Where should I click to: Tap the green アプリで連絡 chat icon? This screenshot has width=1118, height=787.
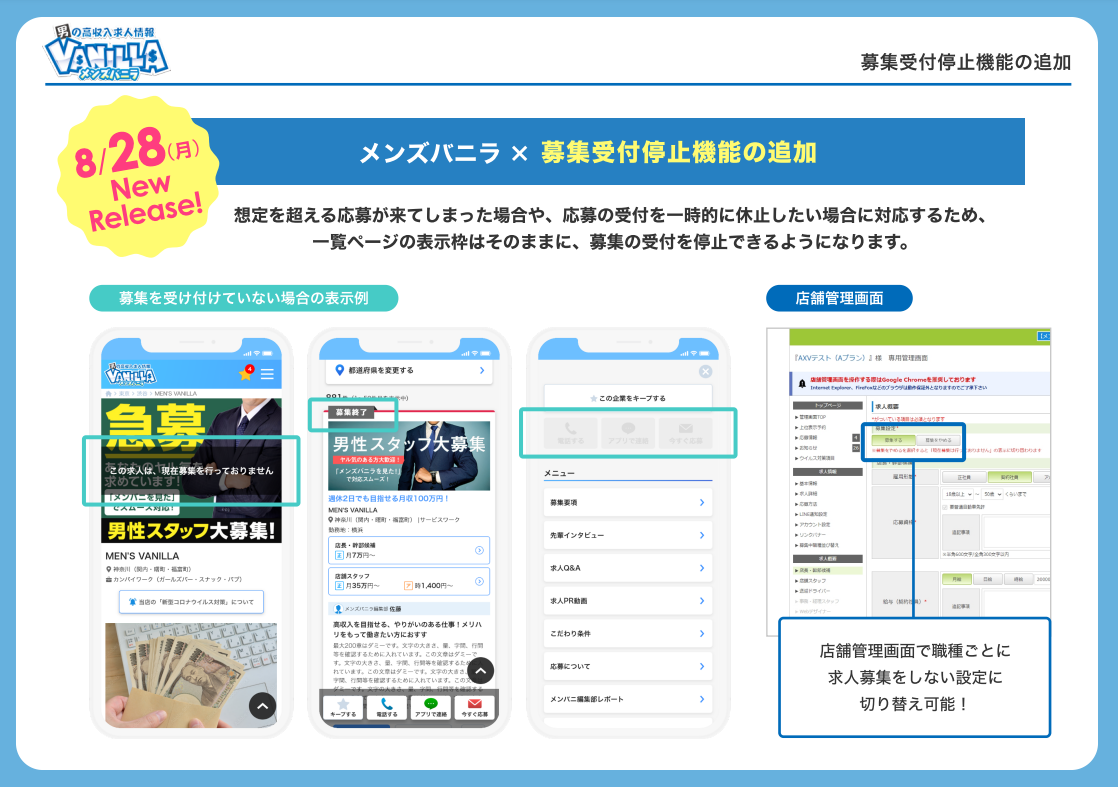[x=431, y=703]
